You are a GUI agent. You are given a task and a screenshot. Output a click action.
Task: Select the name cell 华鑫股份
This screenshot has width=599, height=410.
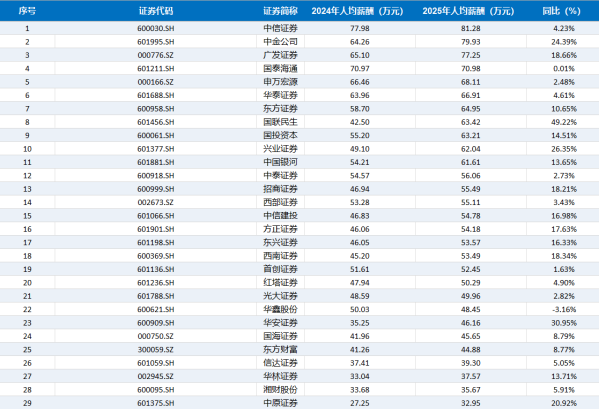[x=280, y=309]
